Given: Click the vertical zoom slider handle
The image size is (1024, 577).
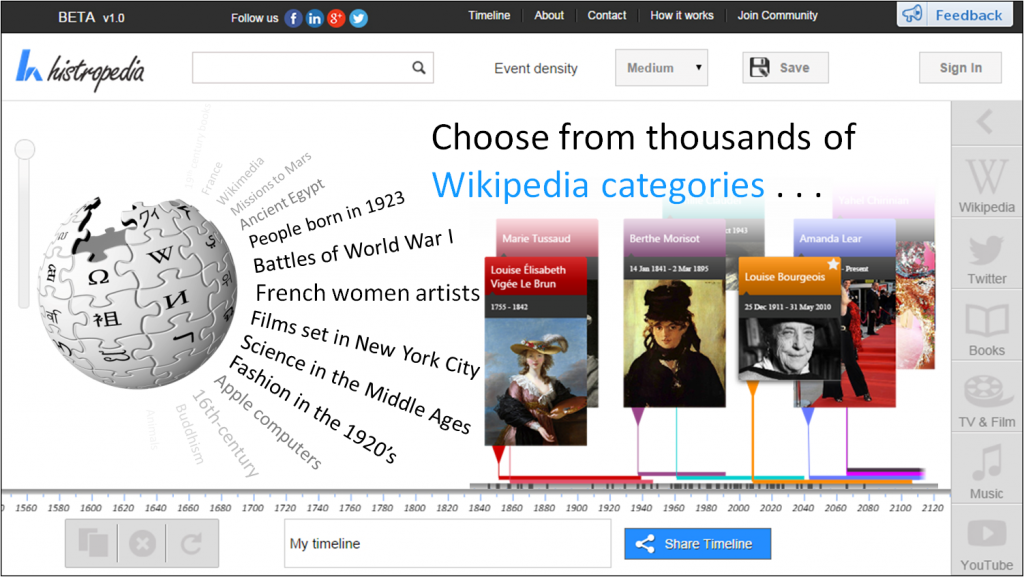Looking at the screenshot, I should point(24,150).
